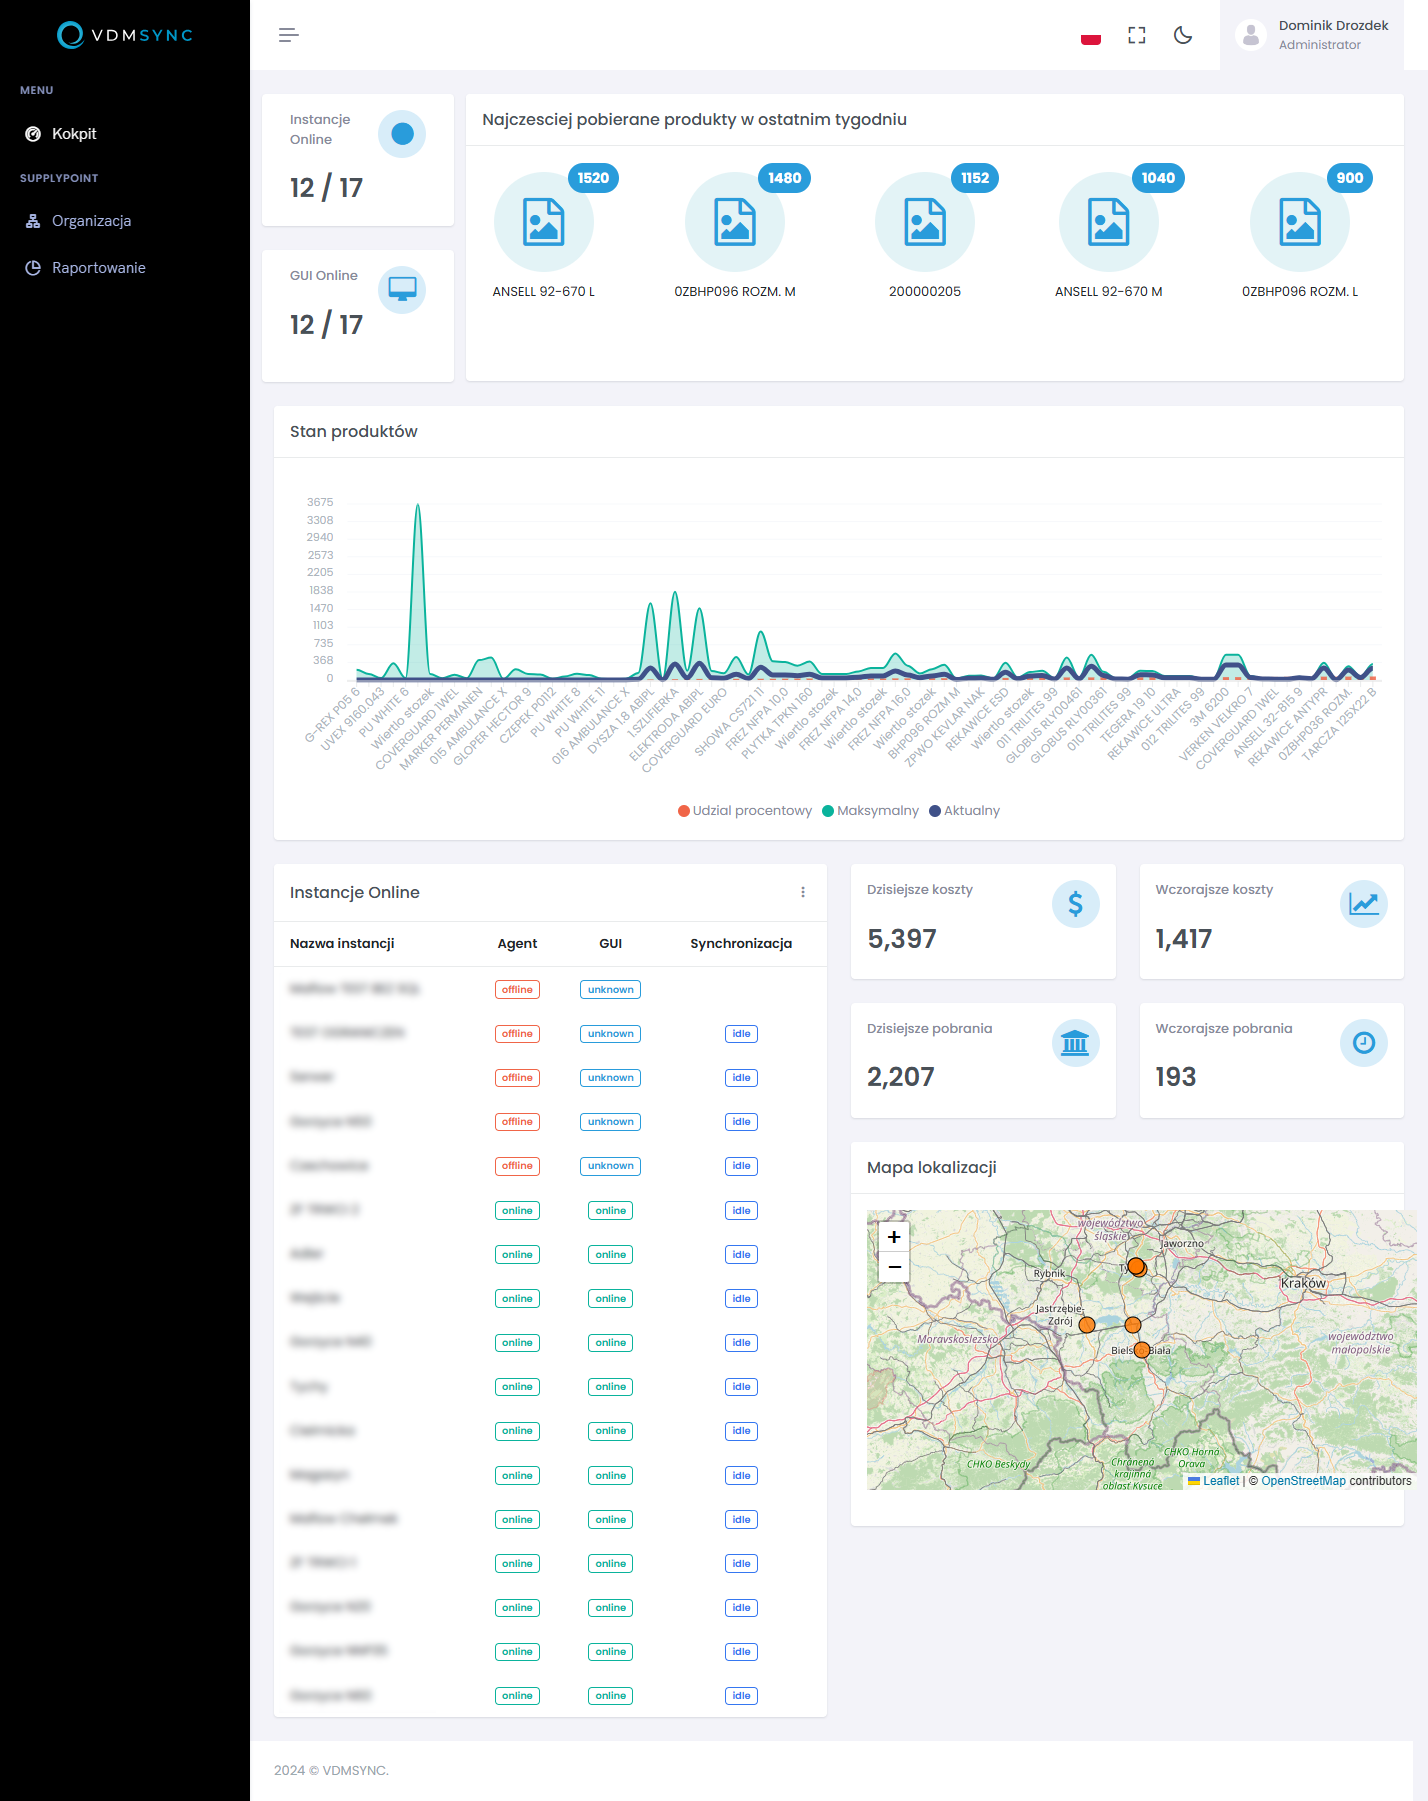Viewport: 1428px width, 1801px height.
Task: Click the dollar icon on Dzisiejsze koszty
Action: (x=1075, y=904)
